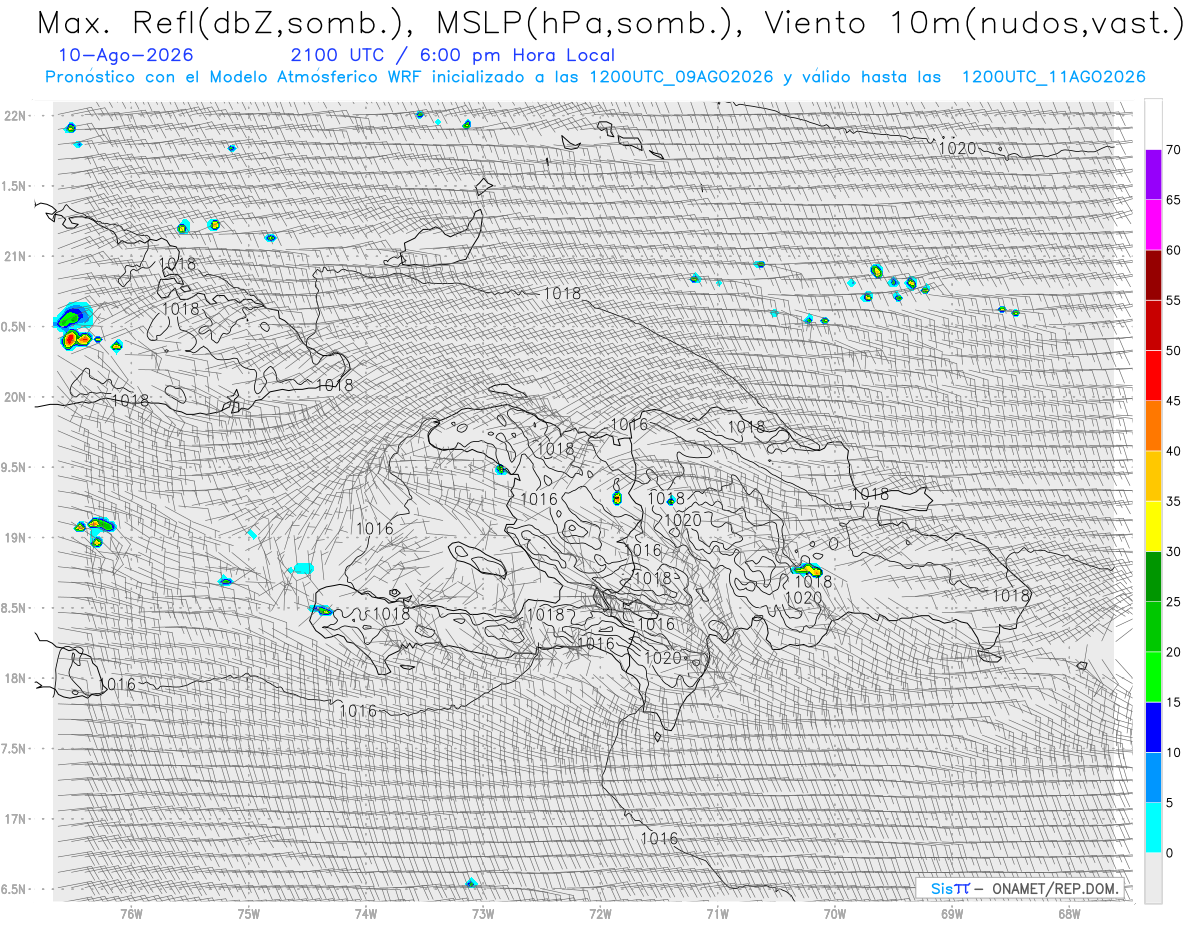Click the bright red 45–50 dBZ color bar segment
The image size is (1200, 927).
coord(1153,376)
